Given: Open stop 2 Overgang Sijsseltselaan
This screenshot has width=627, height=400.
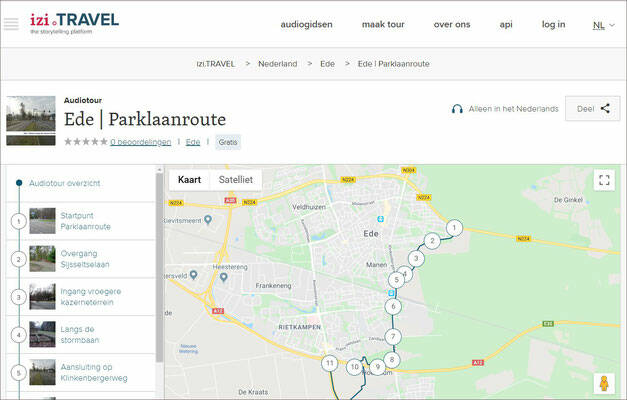Looking at the screenshot, I should pos(81,259).
